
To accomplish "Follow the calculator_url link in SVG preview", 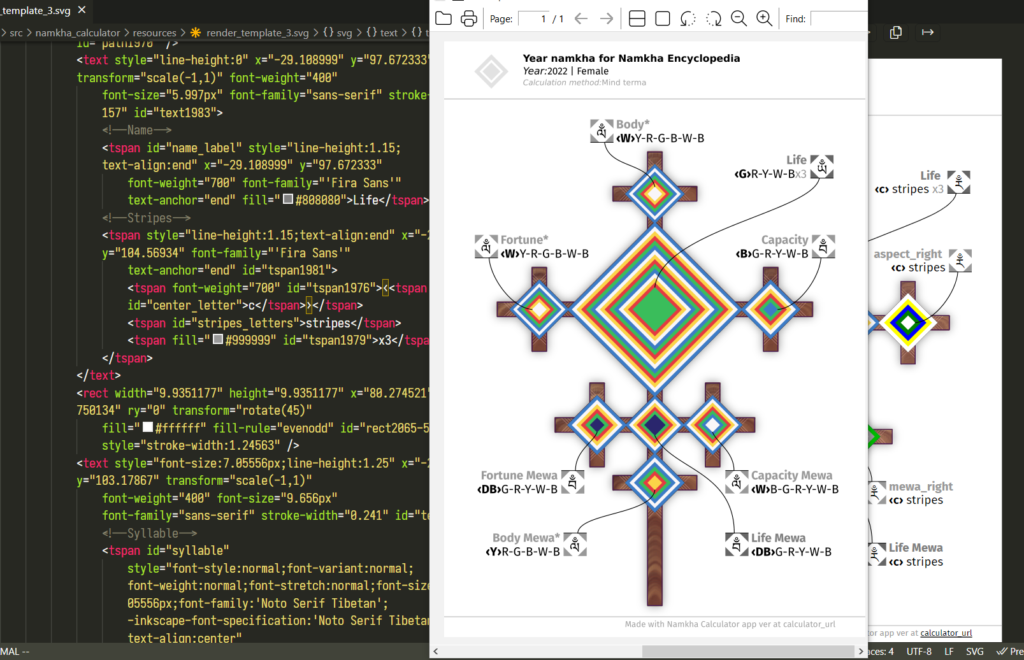I will (946, 633).
